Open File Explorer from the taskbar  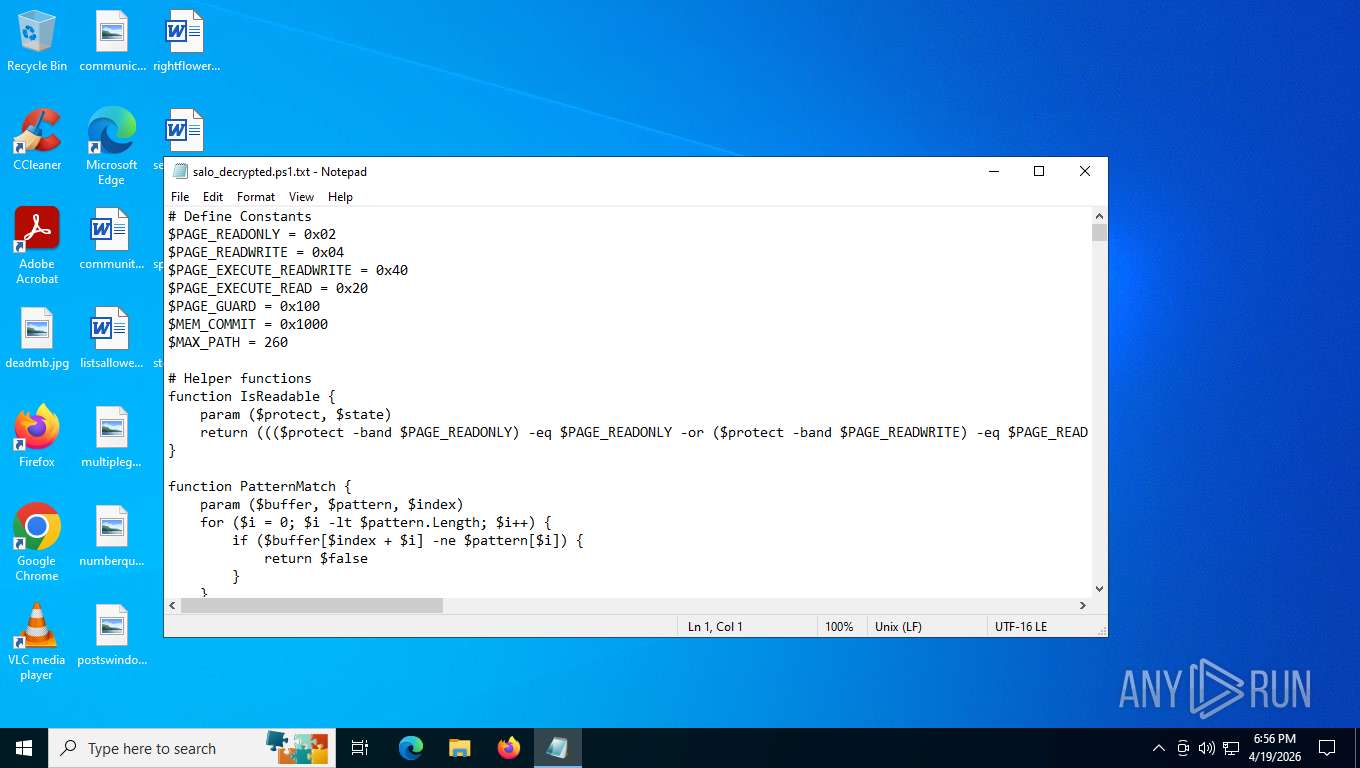[x=459, y=748]
